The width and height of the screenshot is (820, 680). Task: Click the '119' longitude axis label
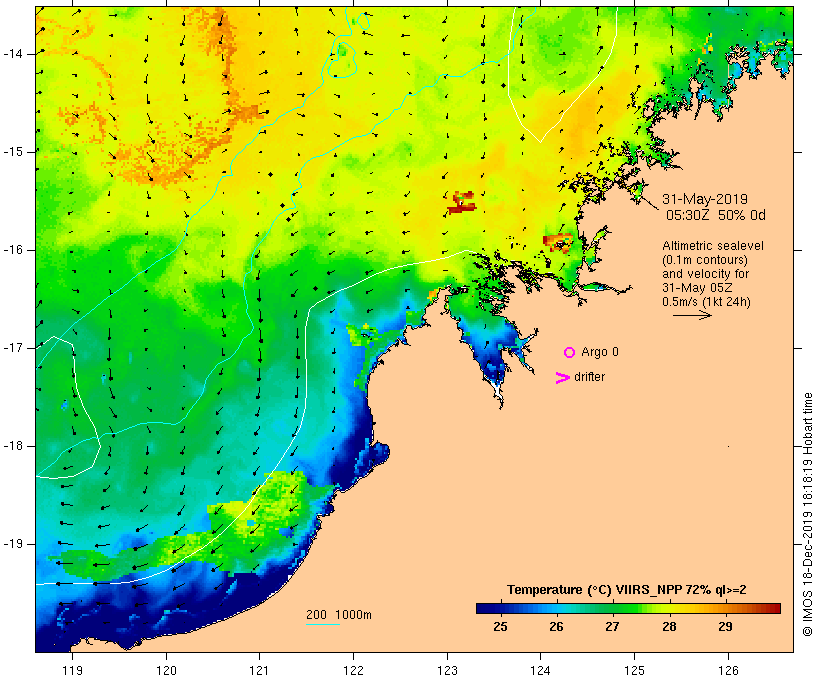72,670
